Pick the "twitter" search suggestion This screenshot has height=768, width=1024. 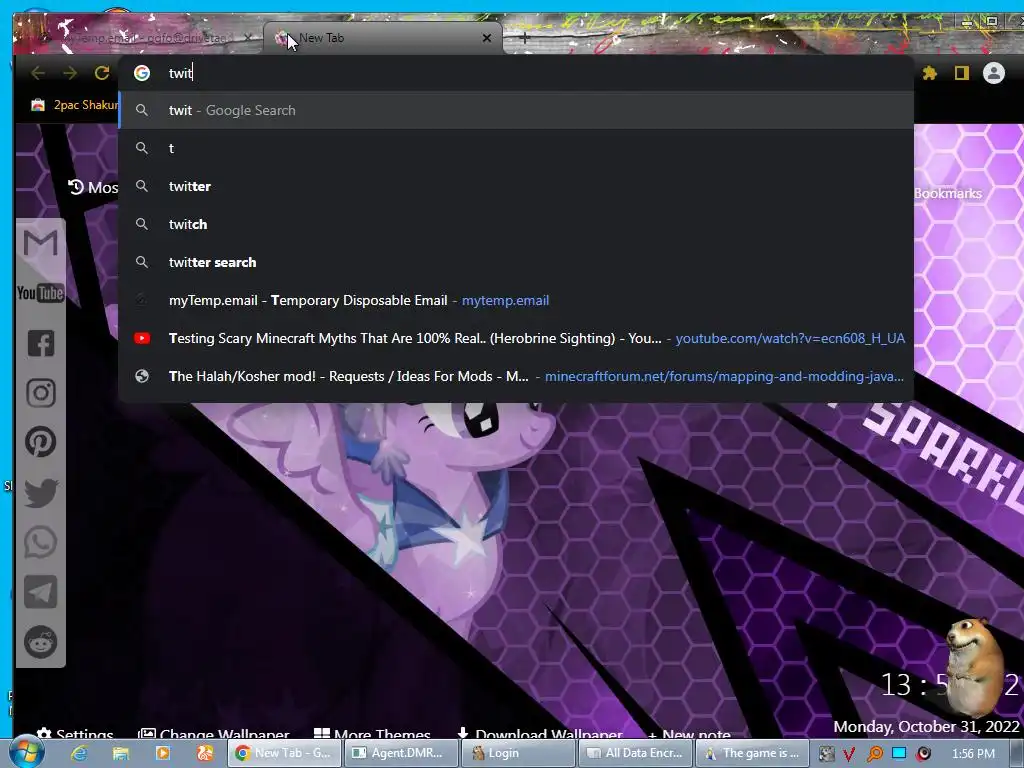(x=516, y=186)
